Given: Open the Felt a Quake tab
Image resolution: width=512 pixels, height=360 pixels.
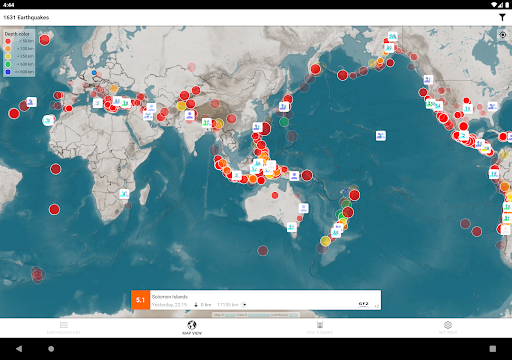Looking at the screenshot, I should (x=320, y=328).
